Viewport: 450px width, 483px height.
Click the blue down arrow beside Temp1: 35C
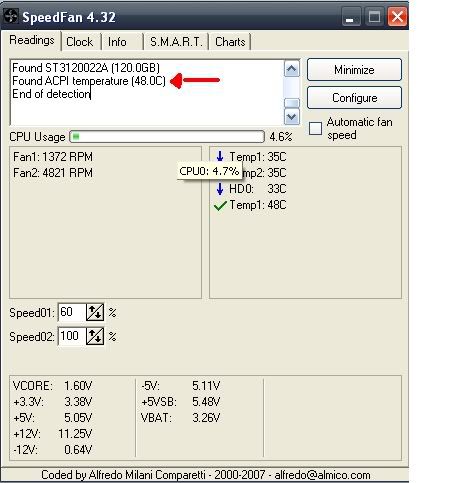tap(220, 156)
